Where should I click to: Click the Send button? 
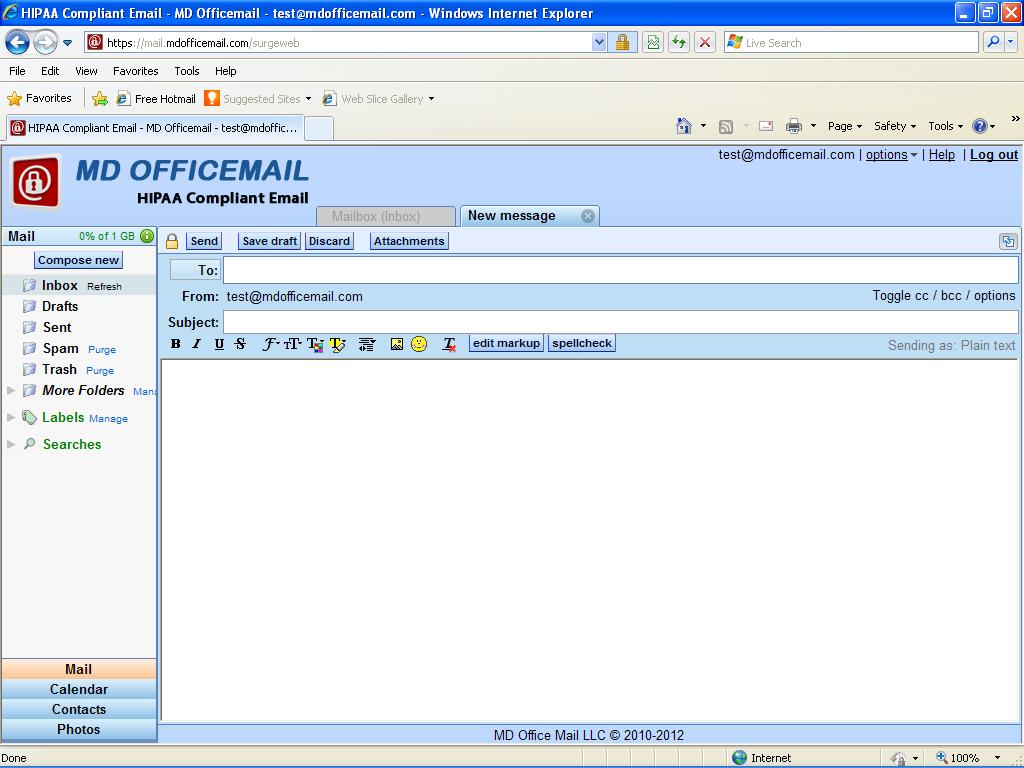[x=204, y=241]
